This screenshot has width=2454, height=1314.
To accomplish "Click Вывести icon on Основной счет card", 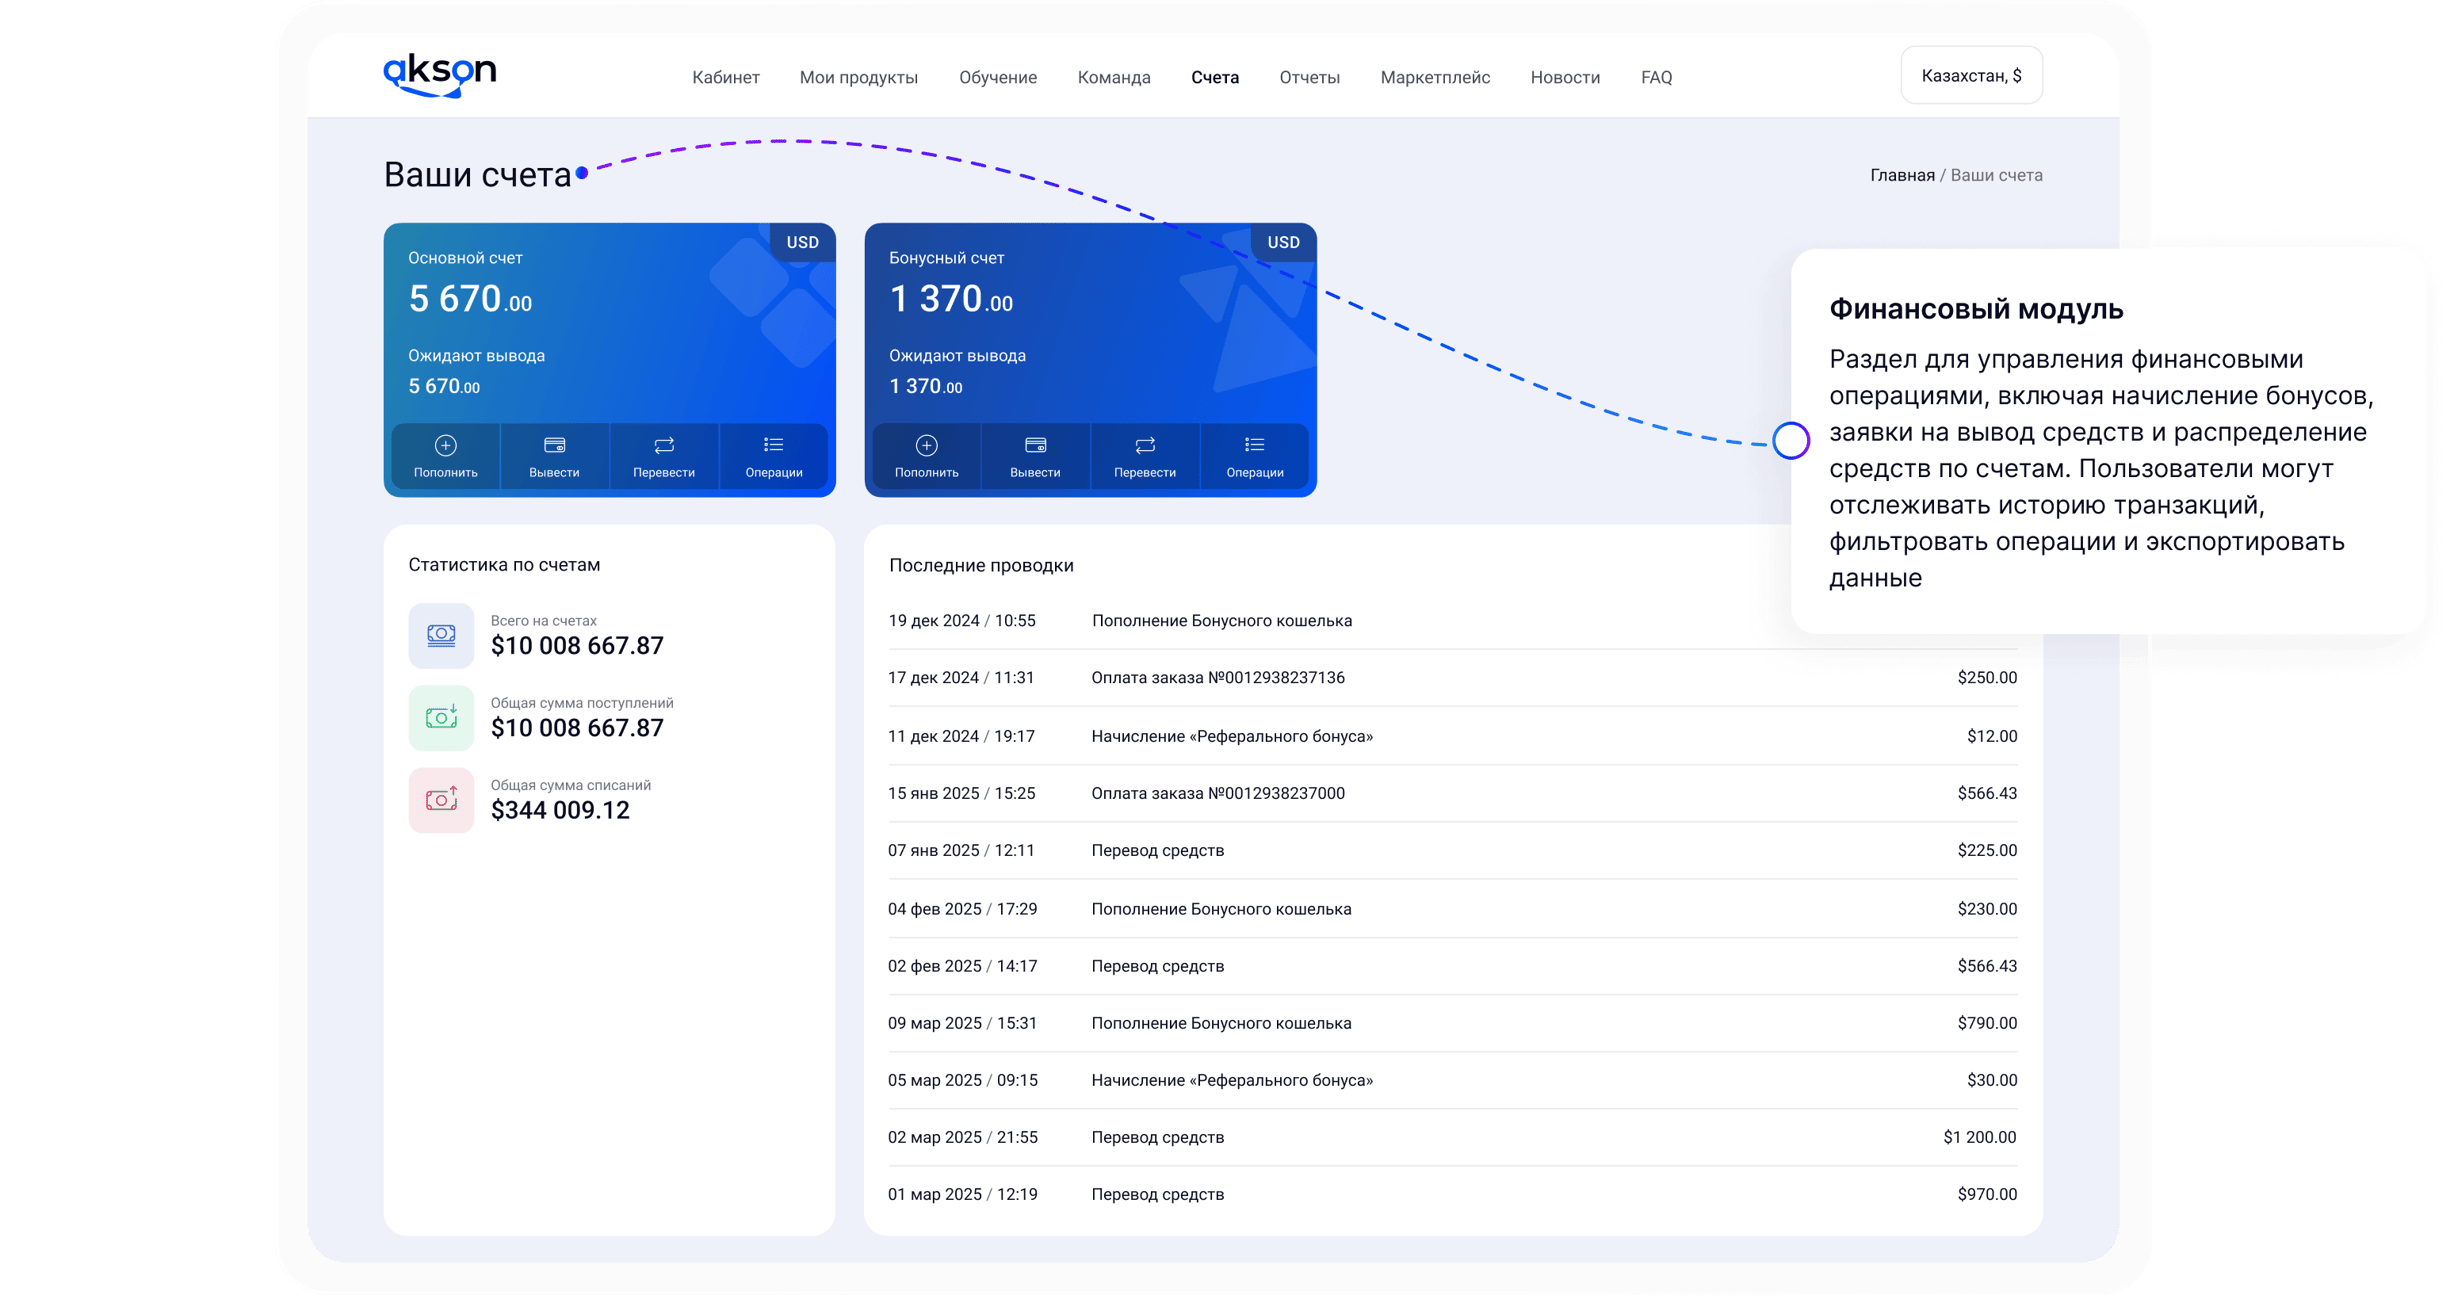I will [554, 446].
